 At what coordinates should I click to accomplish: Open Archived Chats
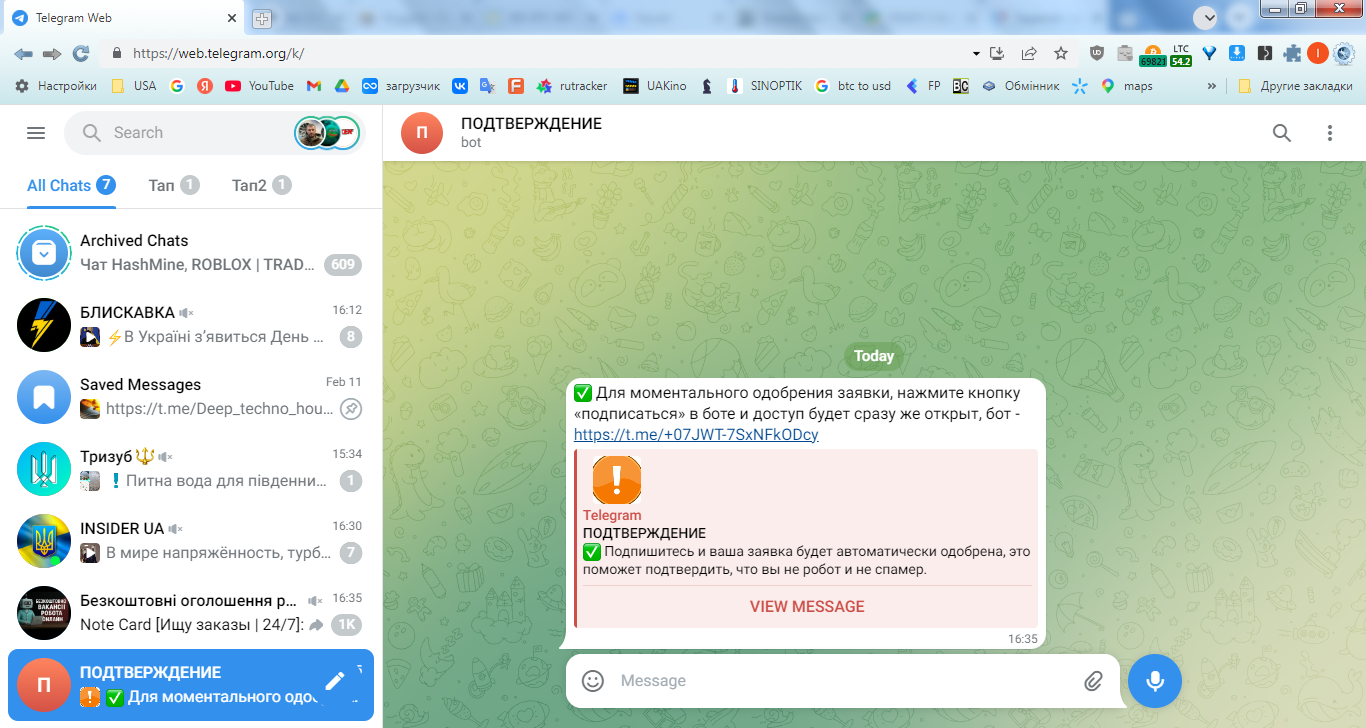click(191, 253)
